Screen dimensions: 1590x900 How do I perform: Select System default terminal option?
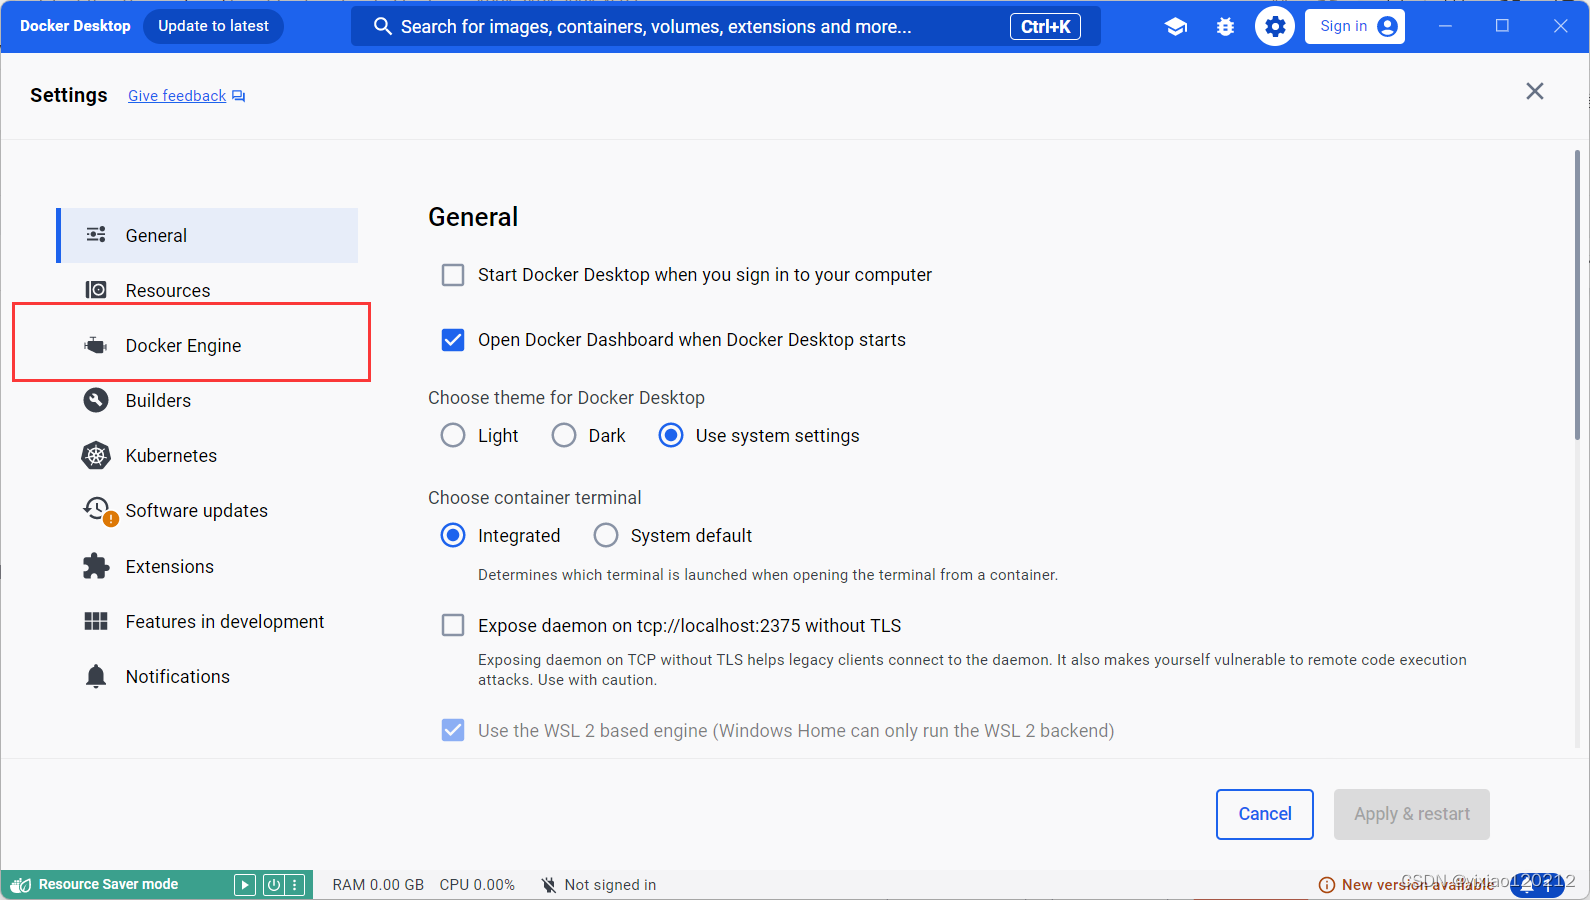click(606, 535)
